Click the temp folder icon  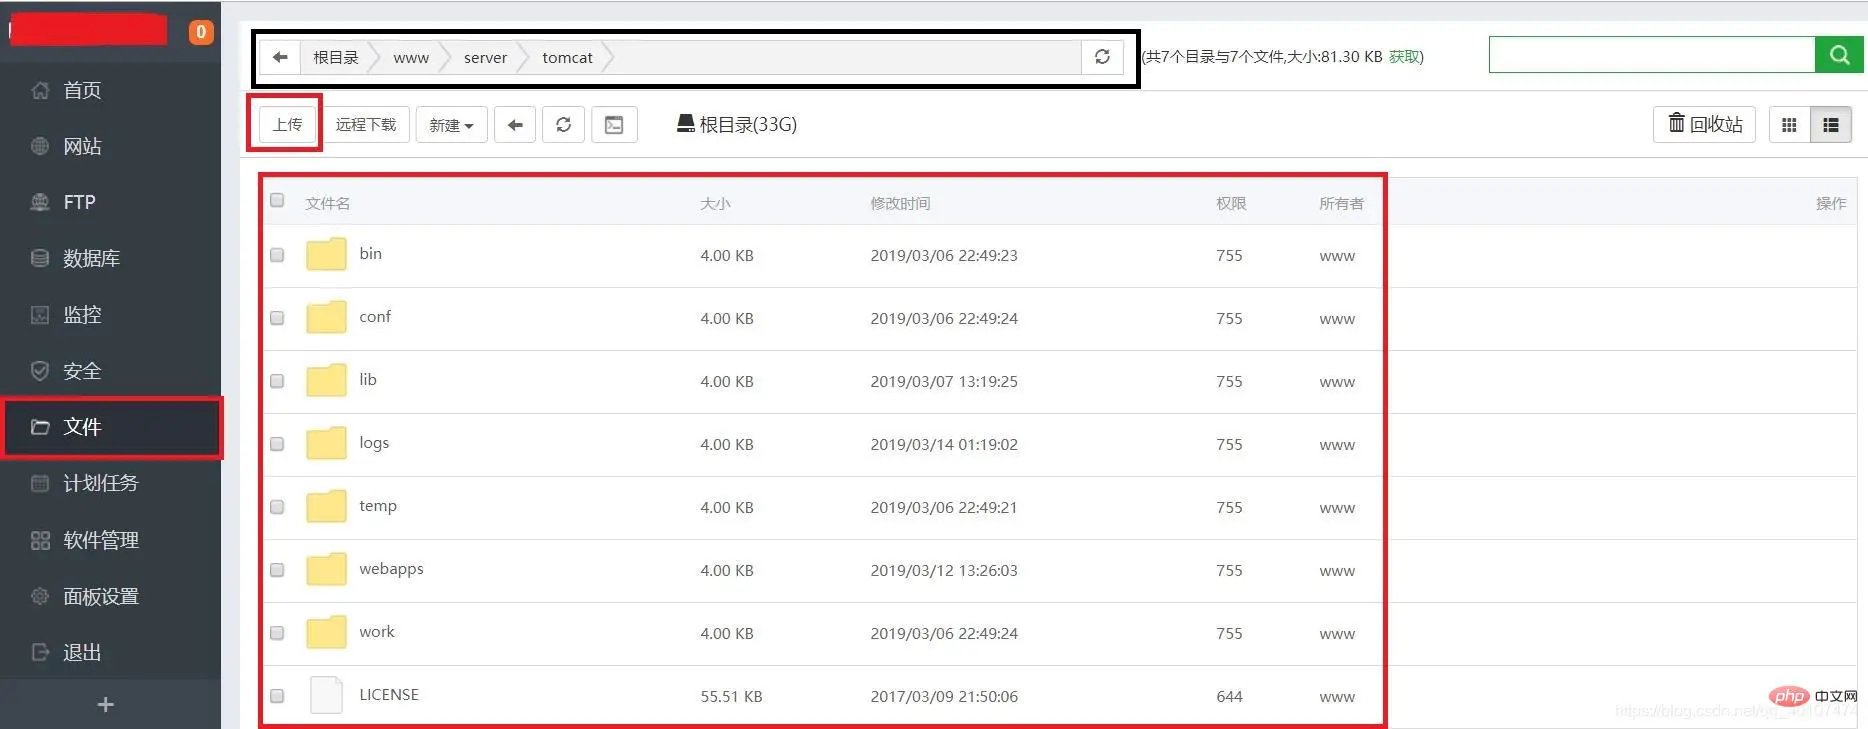click(326, 506)
